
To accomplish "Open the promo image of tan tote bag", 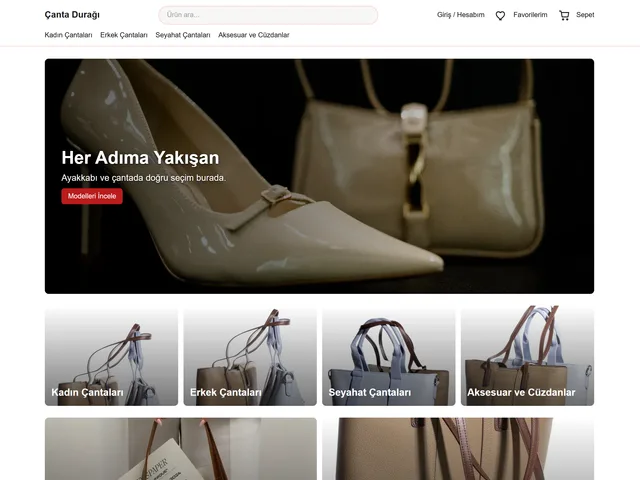I will [458, 449].
